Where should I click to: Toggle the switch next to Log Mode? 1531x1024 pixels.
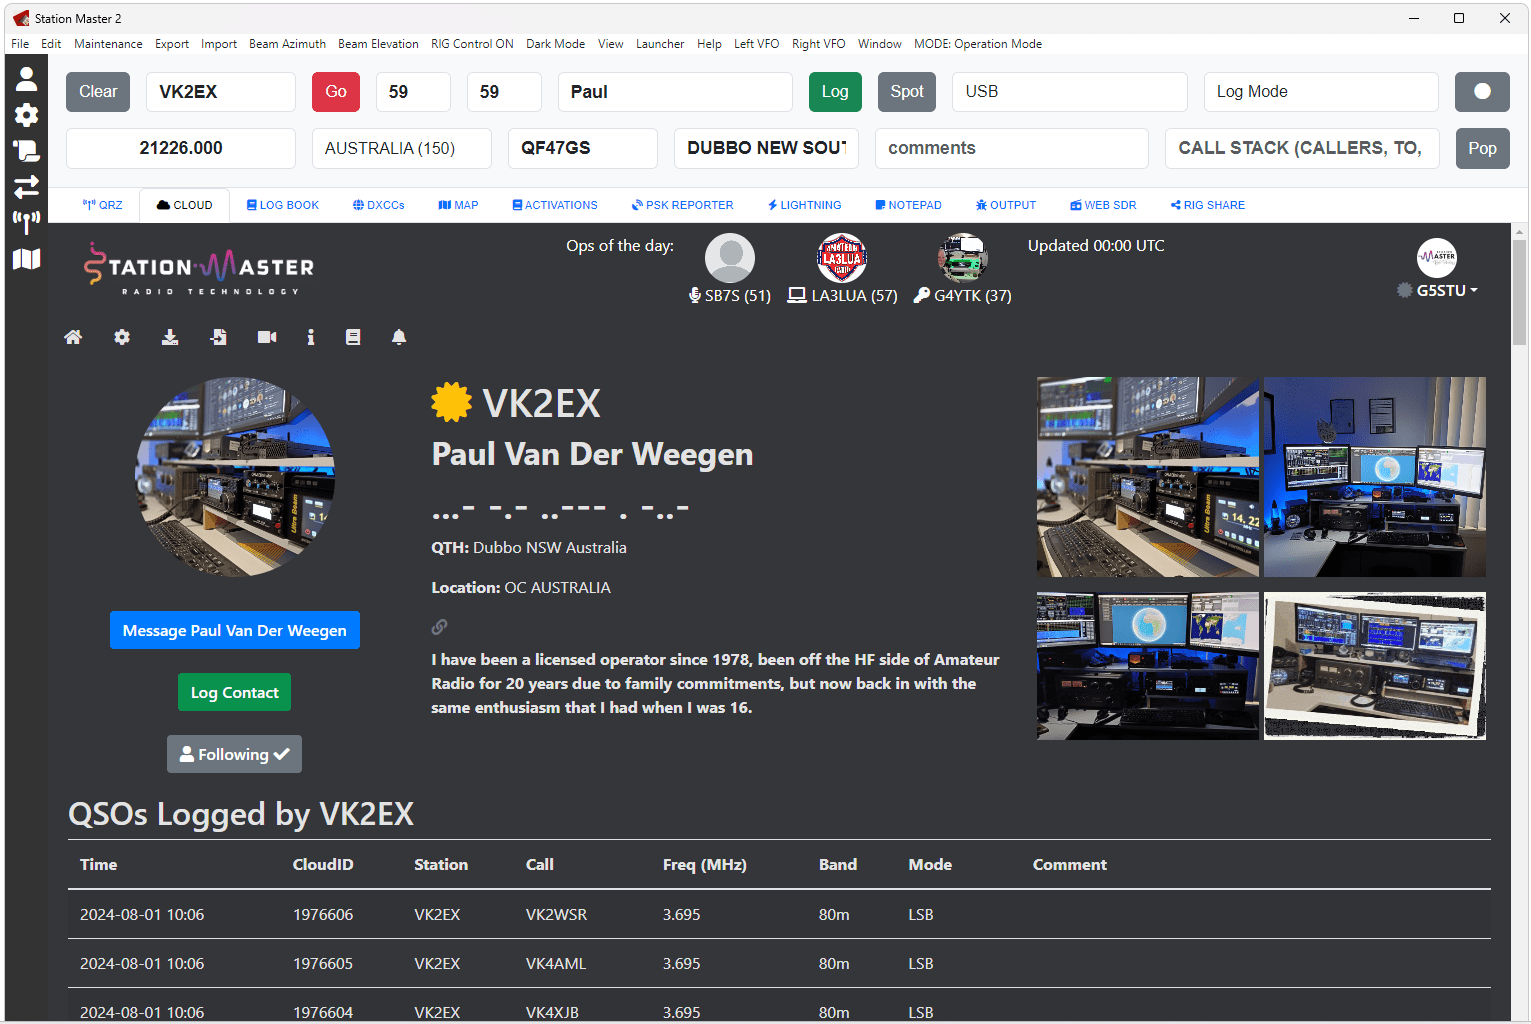(1482, 92)
